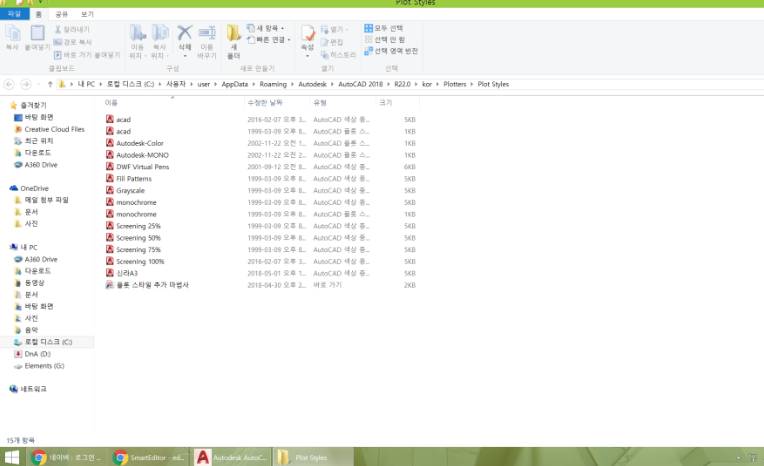
Task: Open the Windows Start button
Action: click(12, 457)
